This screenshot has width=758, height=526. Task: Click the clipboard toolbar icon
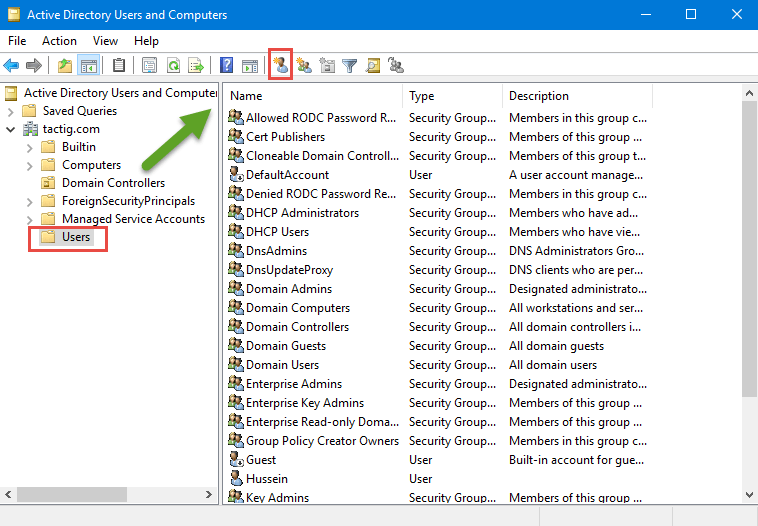pyautogui.click(x=119, y=65)
